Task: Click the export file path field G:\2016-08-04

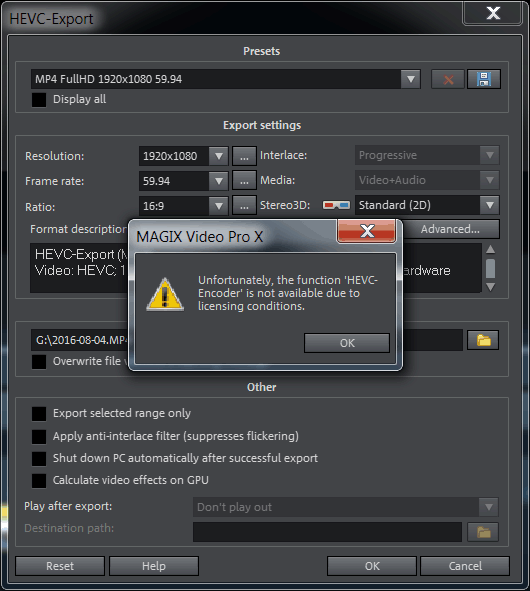Action: tap(247, 340)
